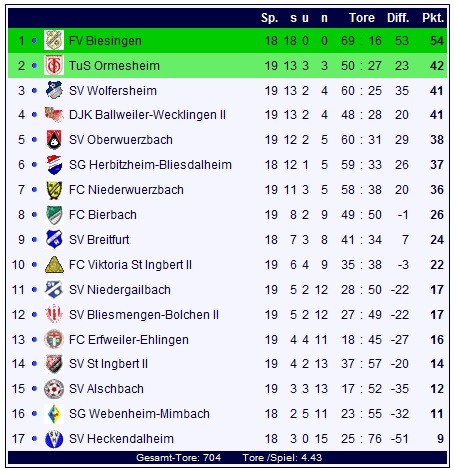Open the SV Wolfersheim crest icon

point(54,90)
